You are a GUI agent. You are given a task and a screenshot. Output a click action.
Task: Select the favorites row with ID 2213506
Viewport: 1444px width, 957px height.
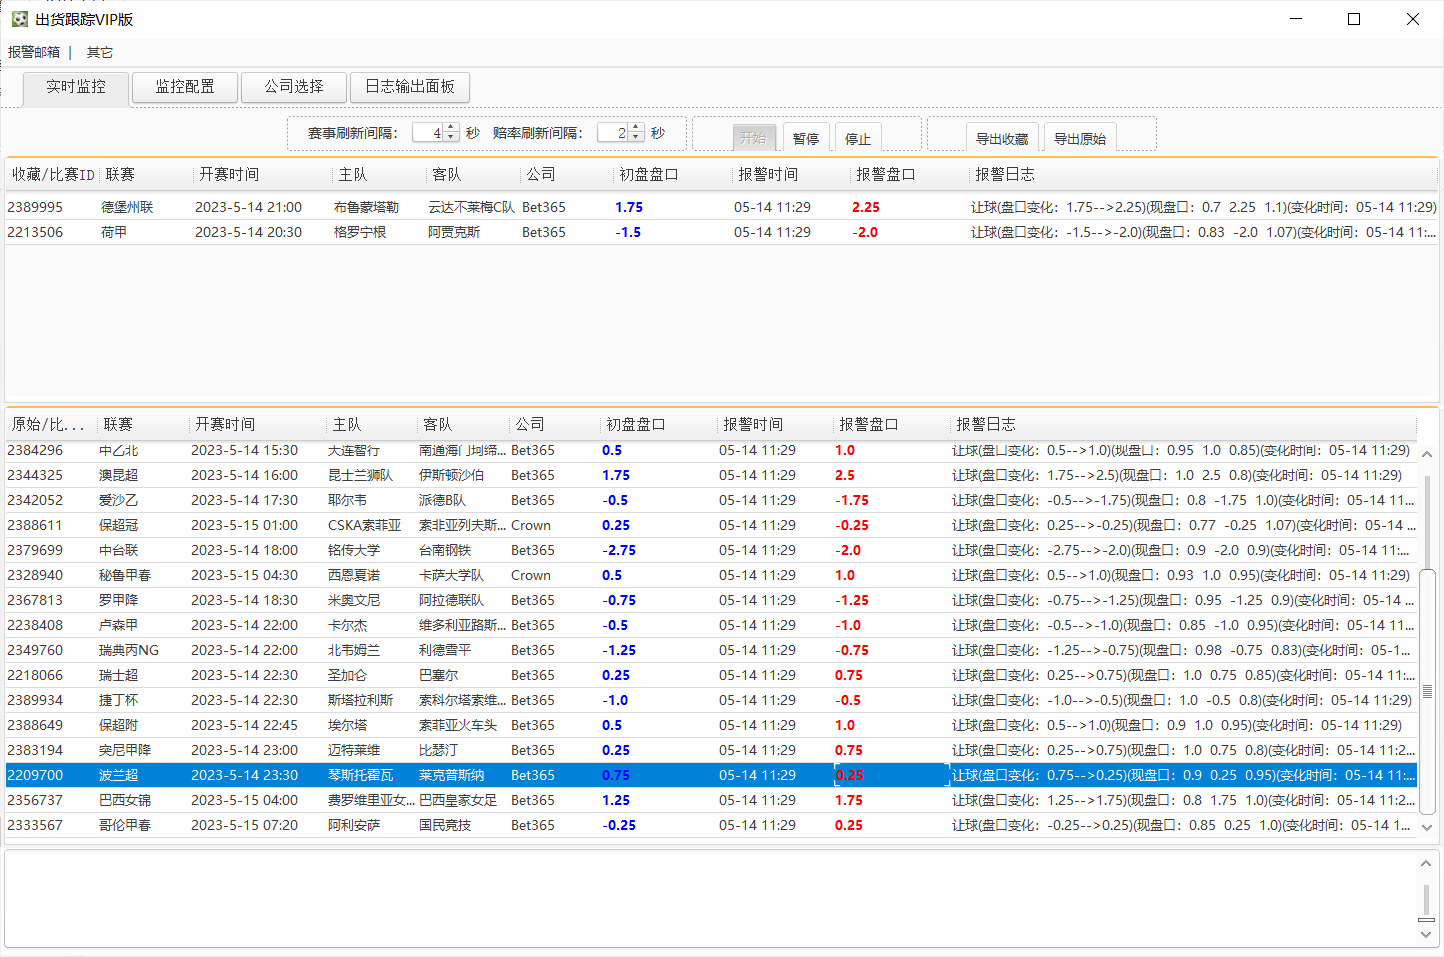(x=721, y=232)
